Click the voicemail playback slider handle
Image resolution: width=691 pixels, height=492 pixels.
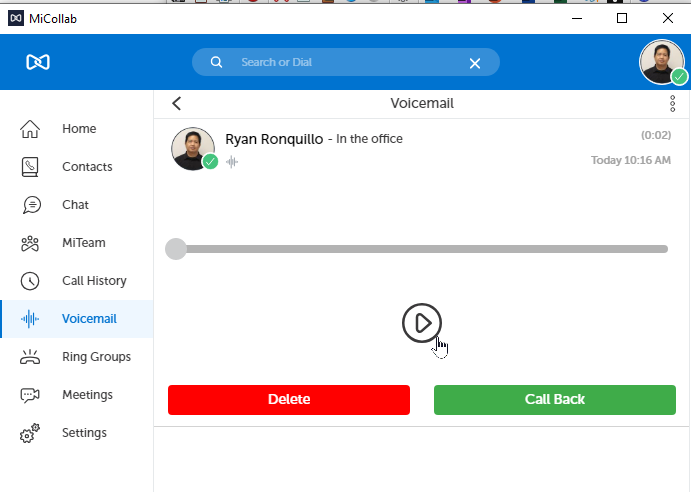tap(176, 249)
